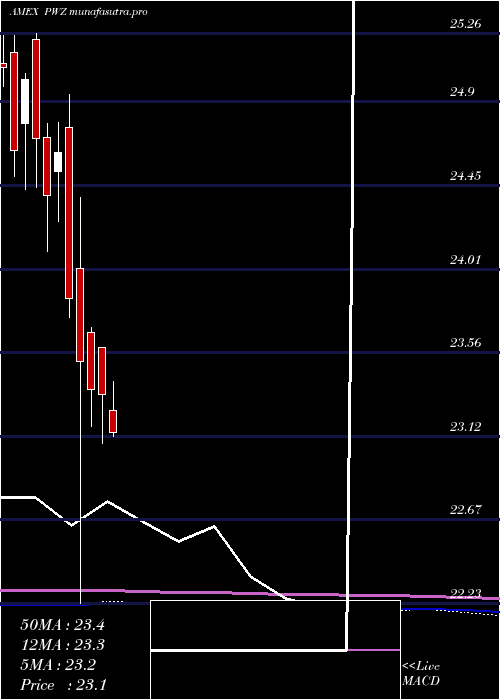Click the '<<Live MACD' label

(421, 674)
